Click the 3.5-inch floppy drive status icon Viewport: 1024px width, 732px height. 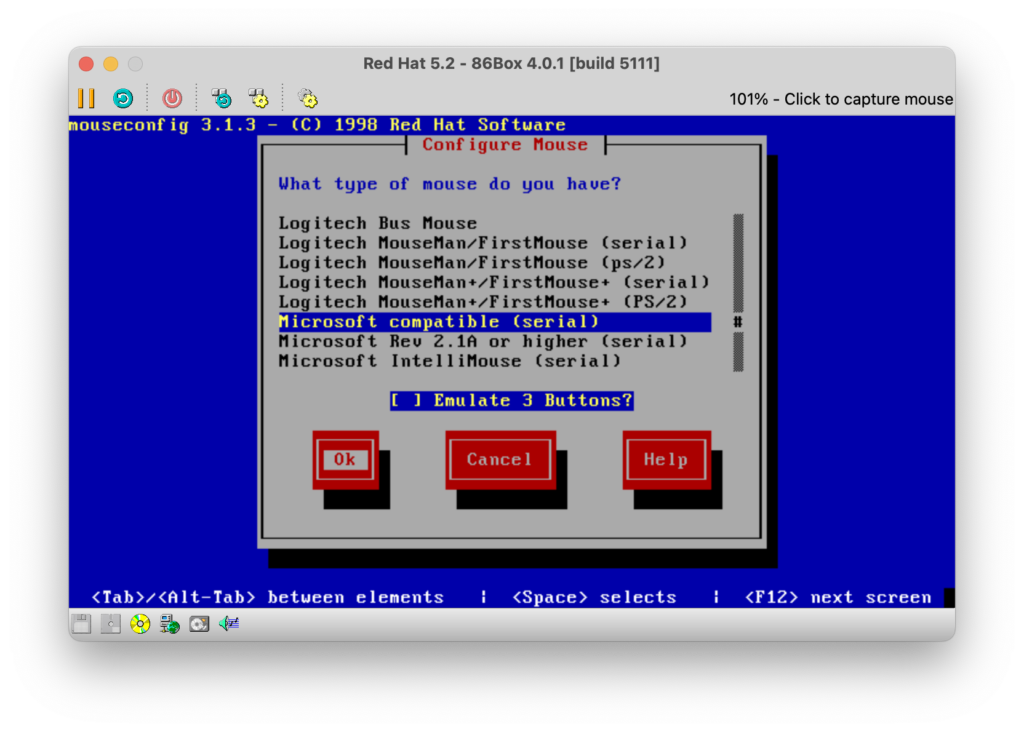pyautogui.click(x=82, y=624)
